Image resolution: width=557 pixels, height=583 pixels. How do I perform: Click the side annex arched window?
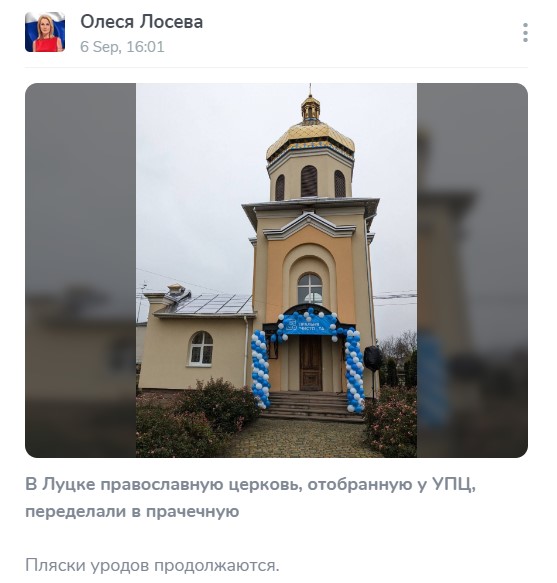[x=201, y=348]
